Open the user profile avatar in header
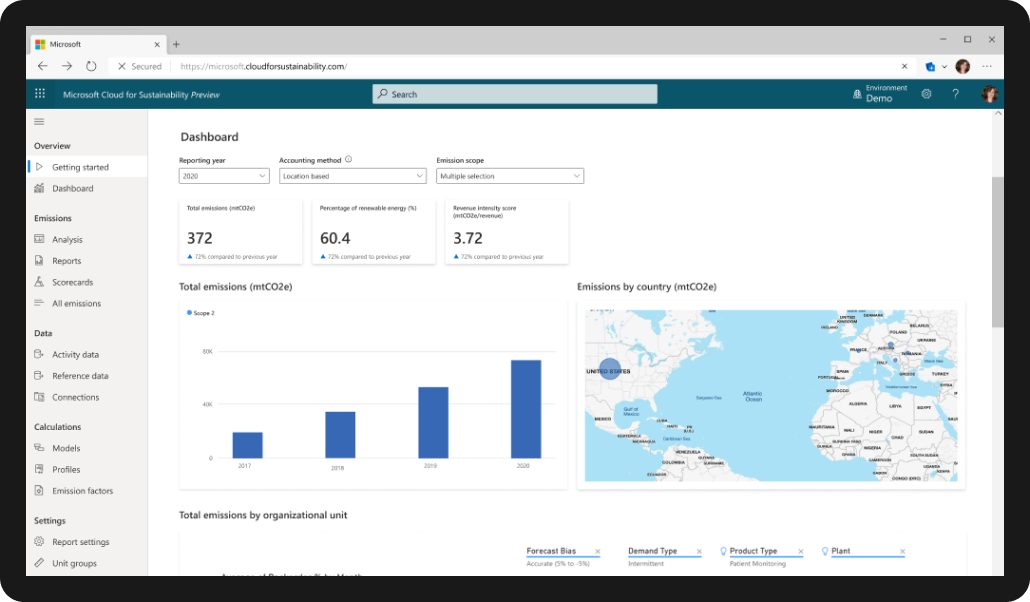This screenshot has height=602, width=1030. click(989, 94)
